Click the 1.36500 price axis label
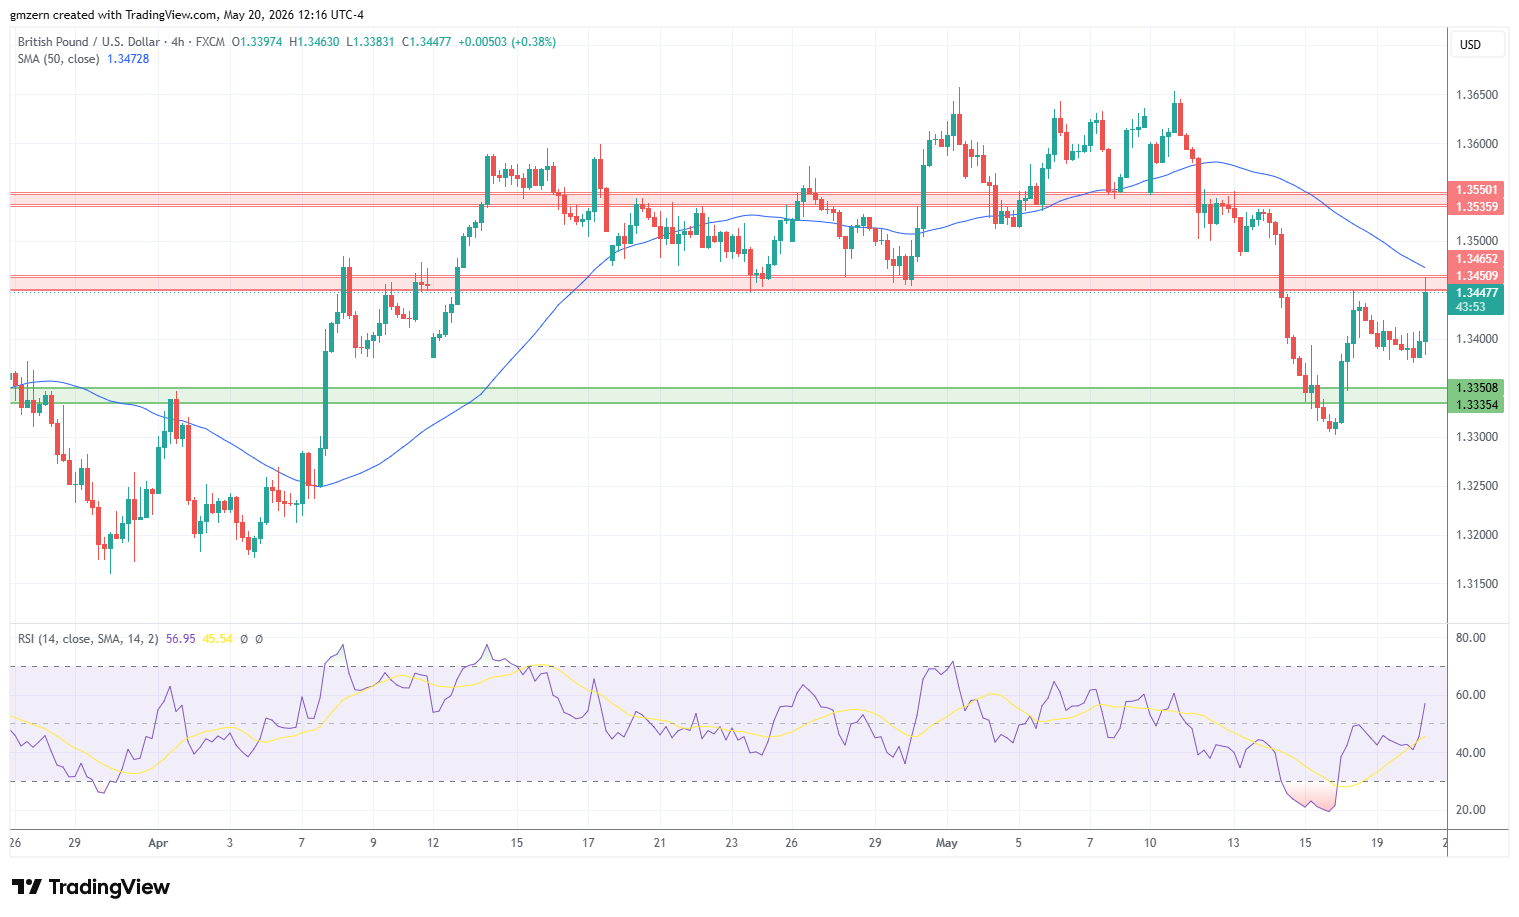 click(1477, 95)
